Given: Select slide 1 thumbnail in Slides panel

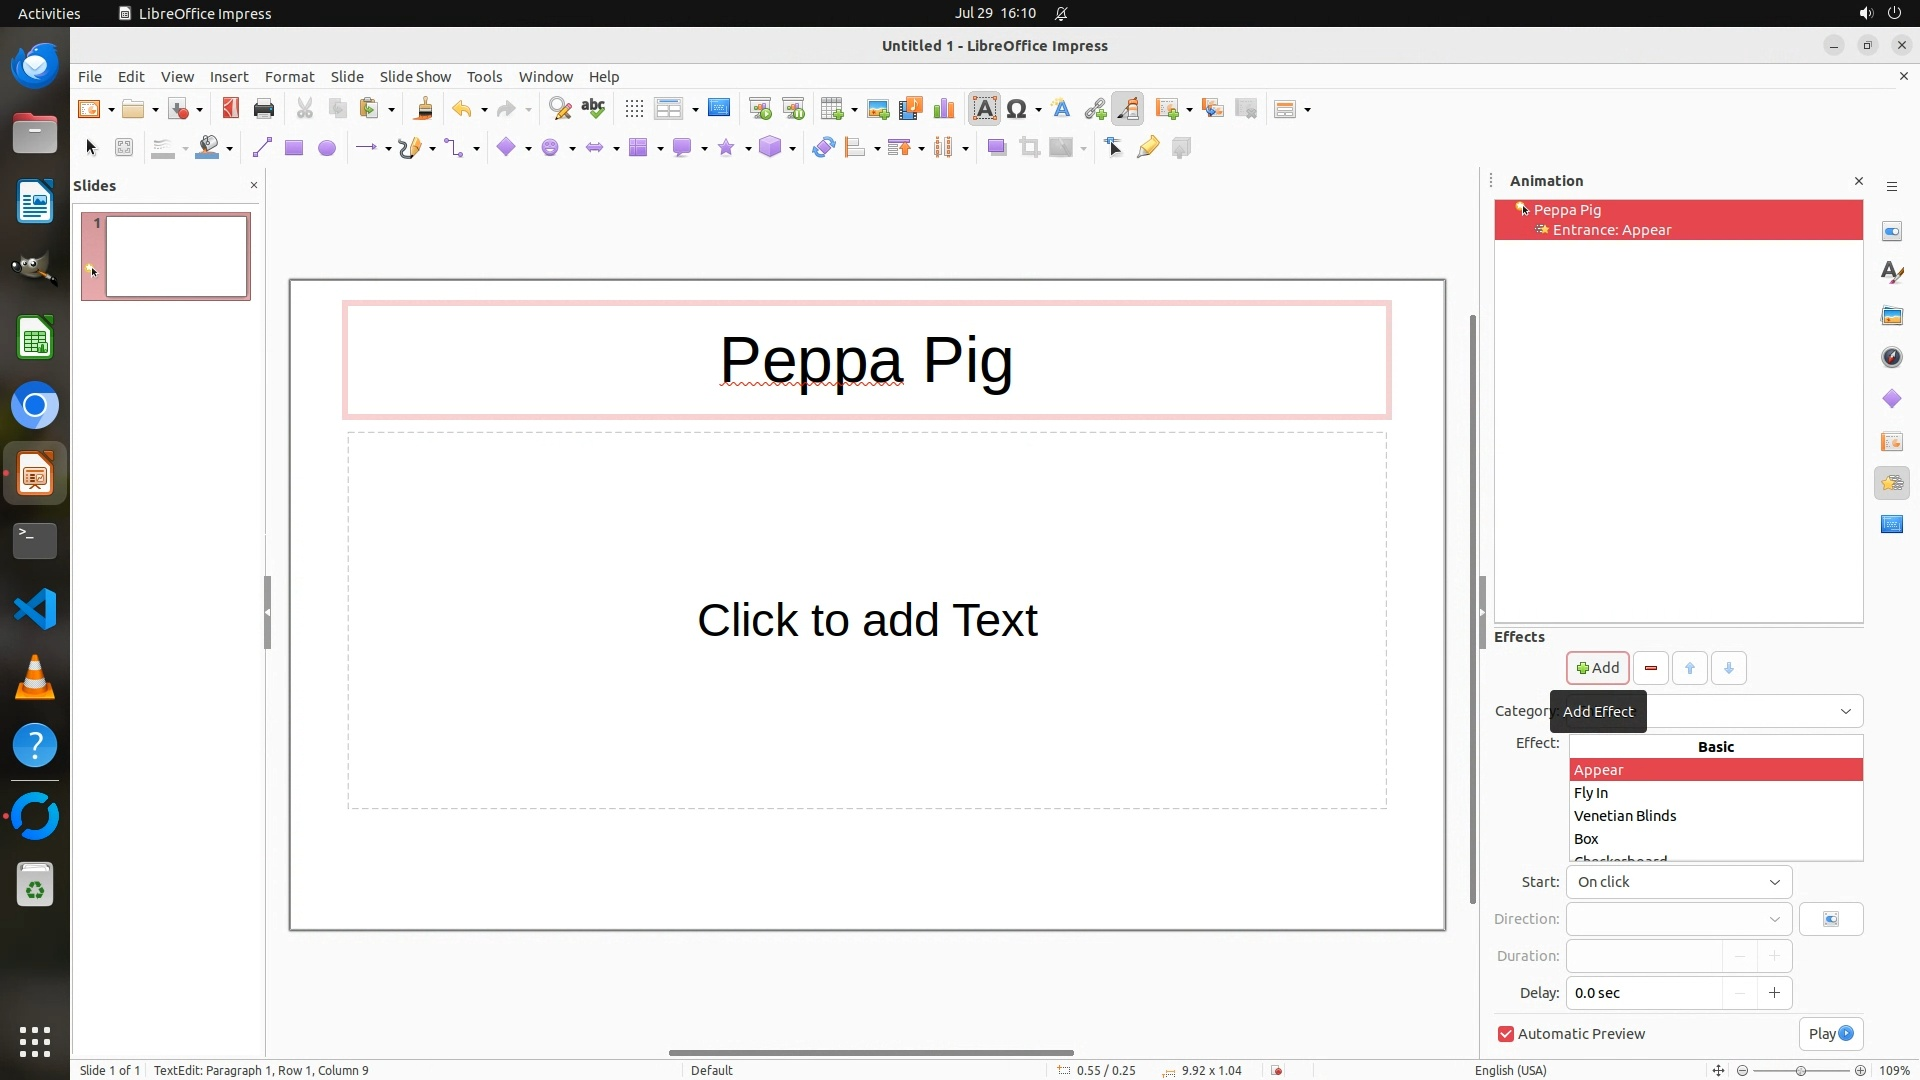Looking at the screenshot, I should click(176, 256).
